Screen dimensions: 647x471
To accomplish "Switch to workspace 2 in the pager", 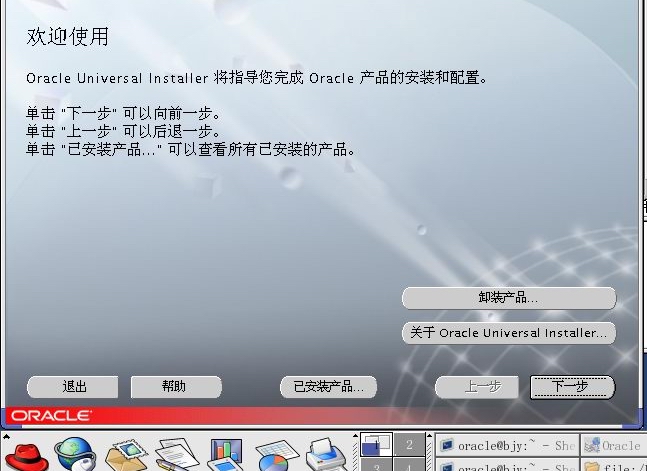I will click(x=409, y=444).
